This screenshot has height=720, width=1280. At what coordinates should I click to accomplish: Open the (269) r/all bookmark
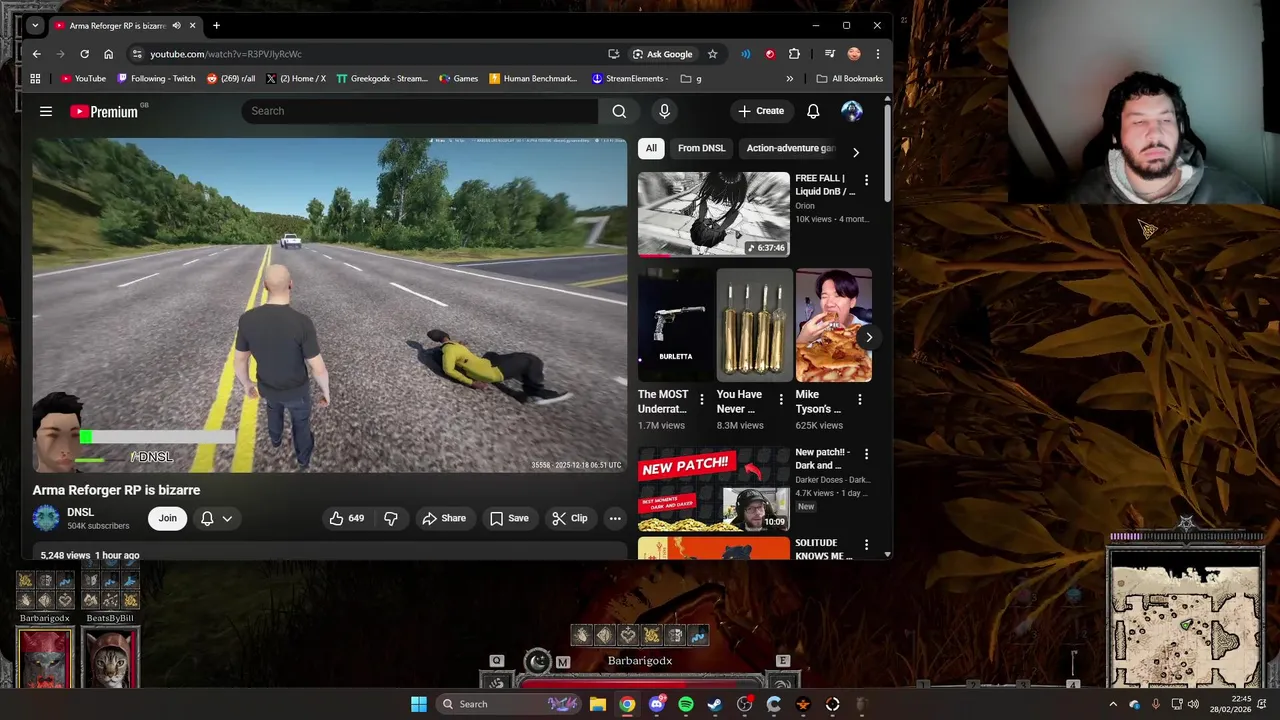pyautogui.click(x=230, y=79)
